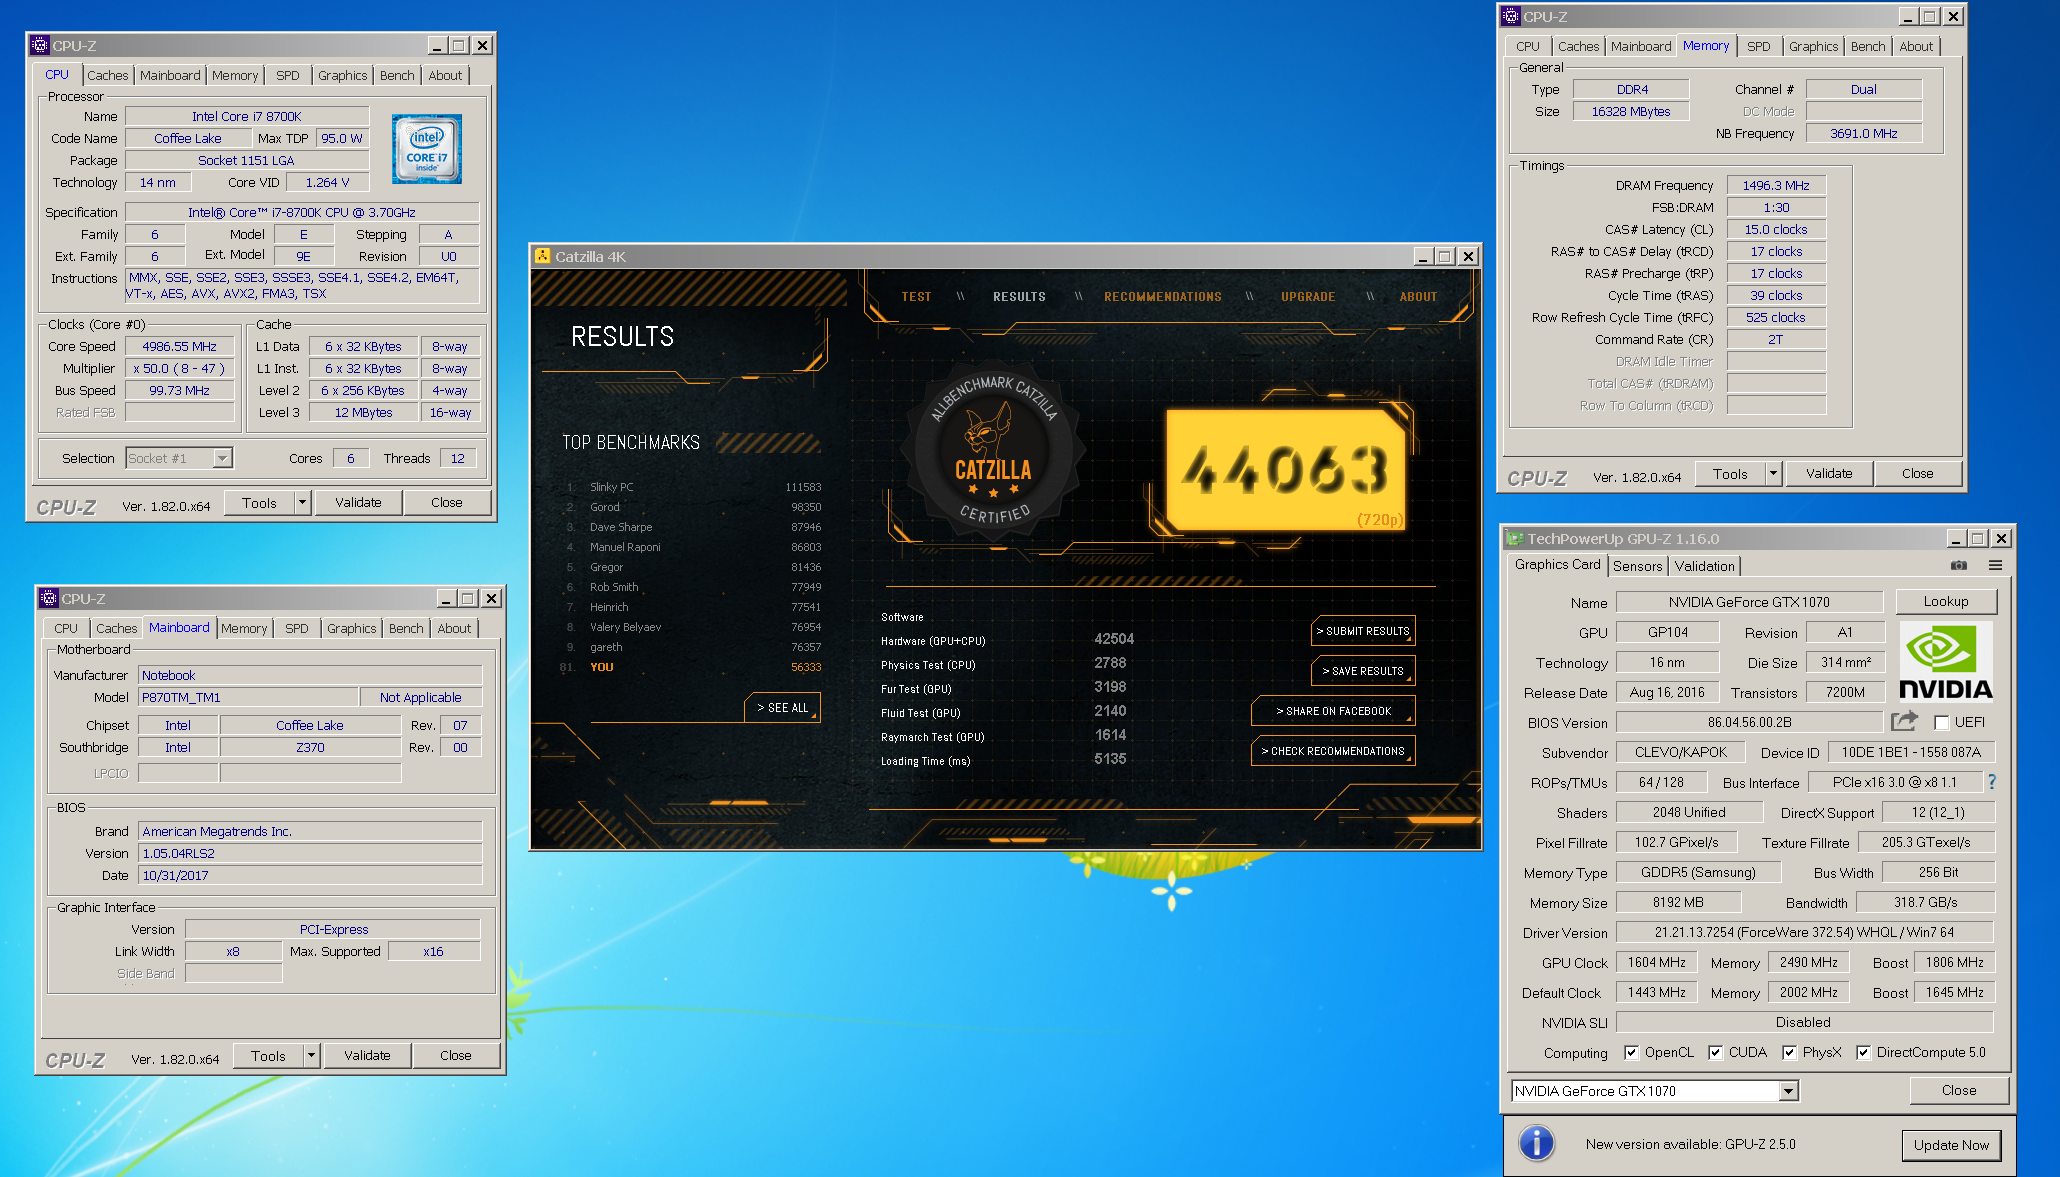Go to the Catzilla TEST section
The height and width of the screenshot is (1177, 2060).
click(916, 297)
